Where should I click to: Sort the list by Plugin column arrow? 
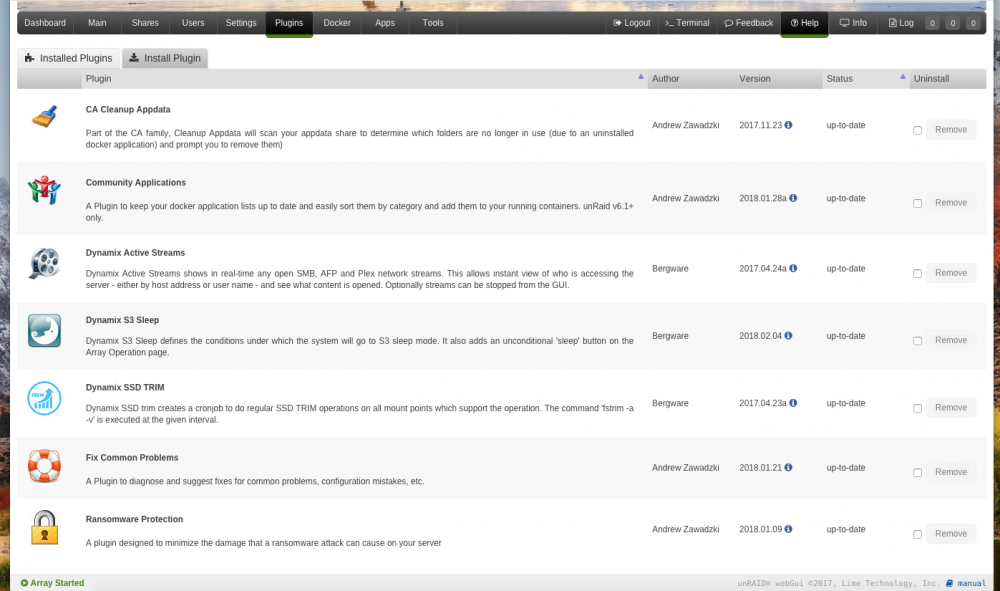[x=640, y=77]
